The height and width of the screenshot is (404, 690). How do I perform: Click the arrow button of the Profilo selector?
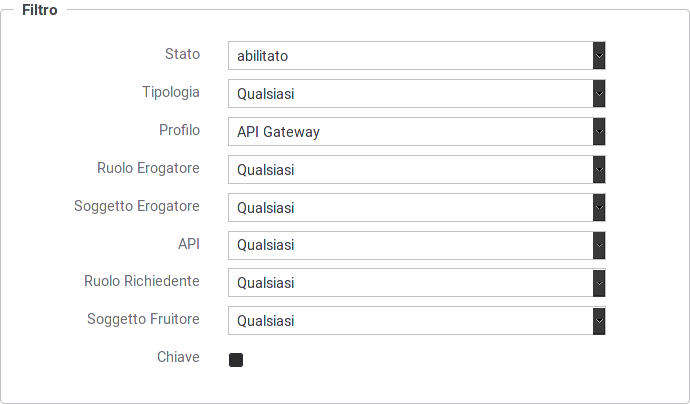coord(599,132)
